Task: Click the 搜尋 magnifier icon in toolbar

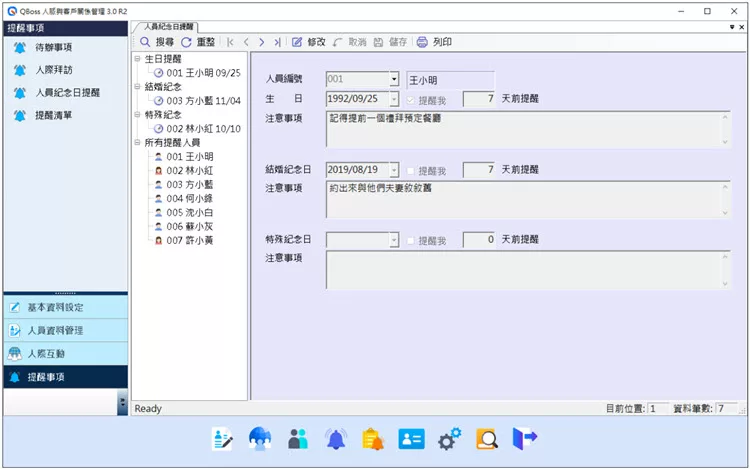Action: point(145,43)
